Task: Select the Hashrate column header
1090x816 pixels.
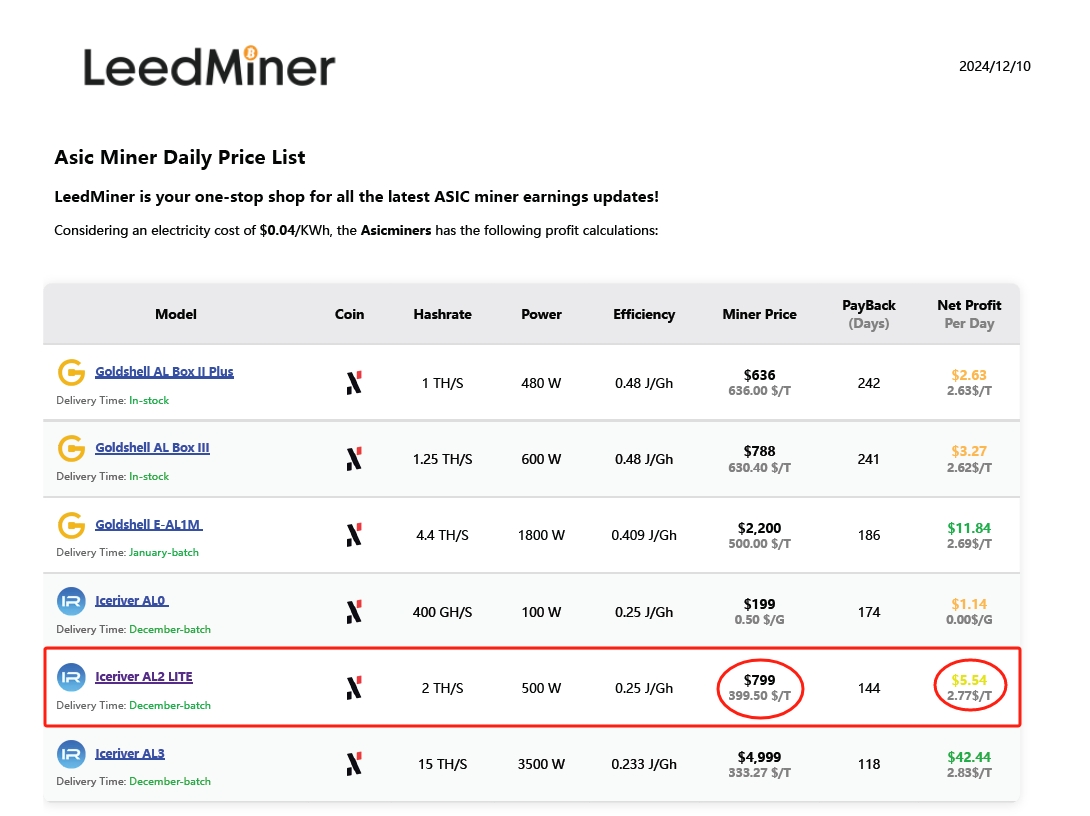Action: click(442, 314)
